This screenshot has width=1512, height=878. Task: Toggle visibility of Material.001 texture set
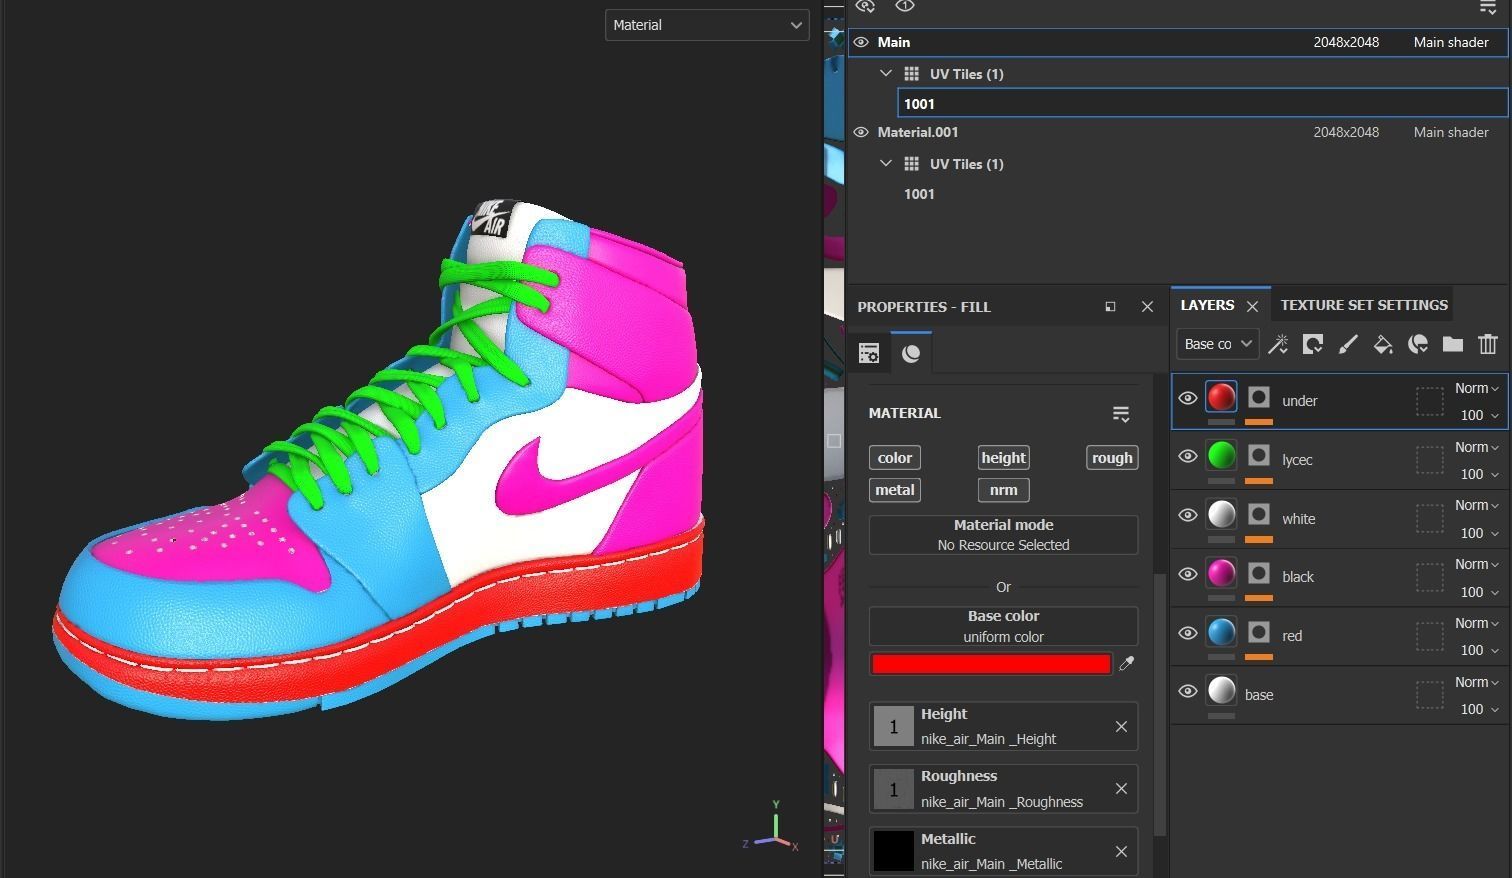(x=861, y=132)
